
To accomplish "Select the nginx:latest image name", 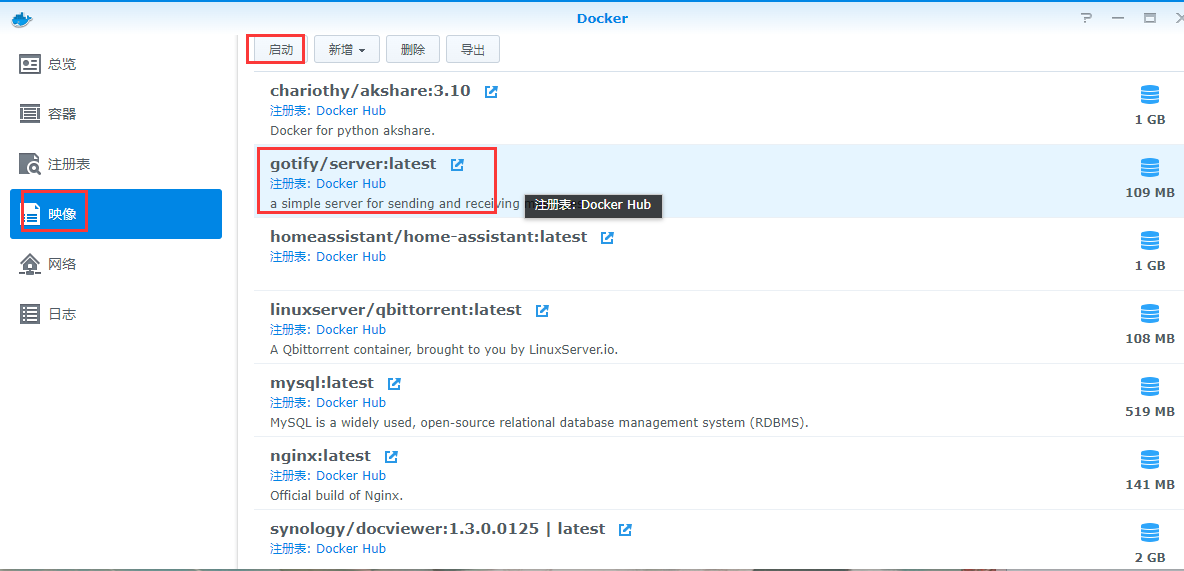I will pyautogui.click(x=320, y=456).
